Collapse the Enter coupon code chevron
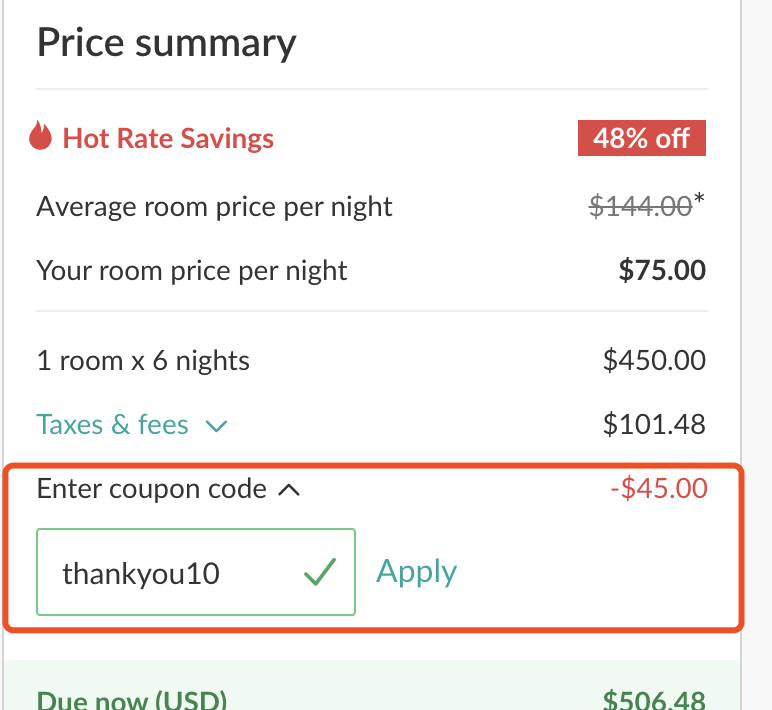772x710 pixels. coord(289,490)
